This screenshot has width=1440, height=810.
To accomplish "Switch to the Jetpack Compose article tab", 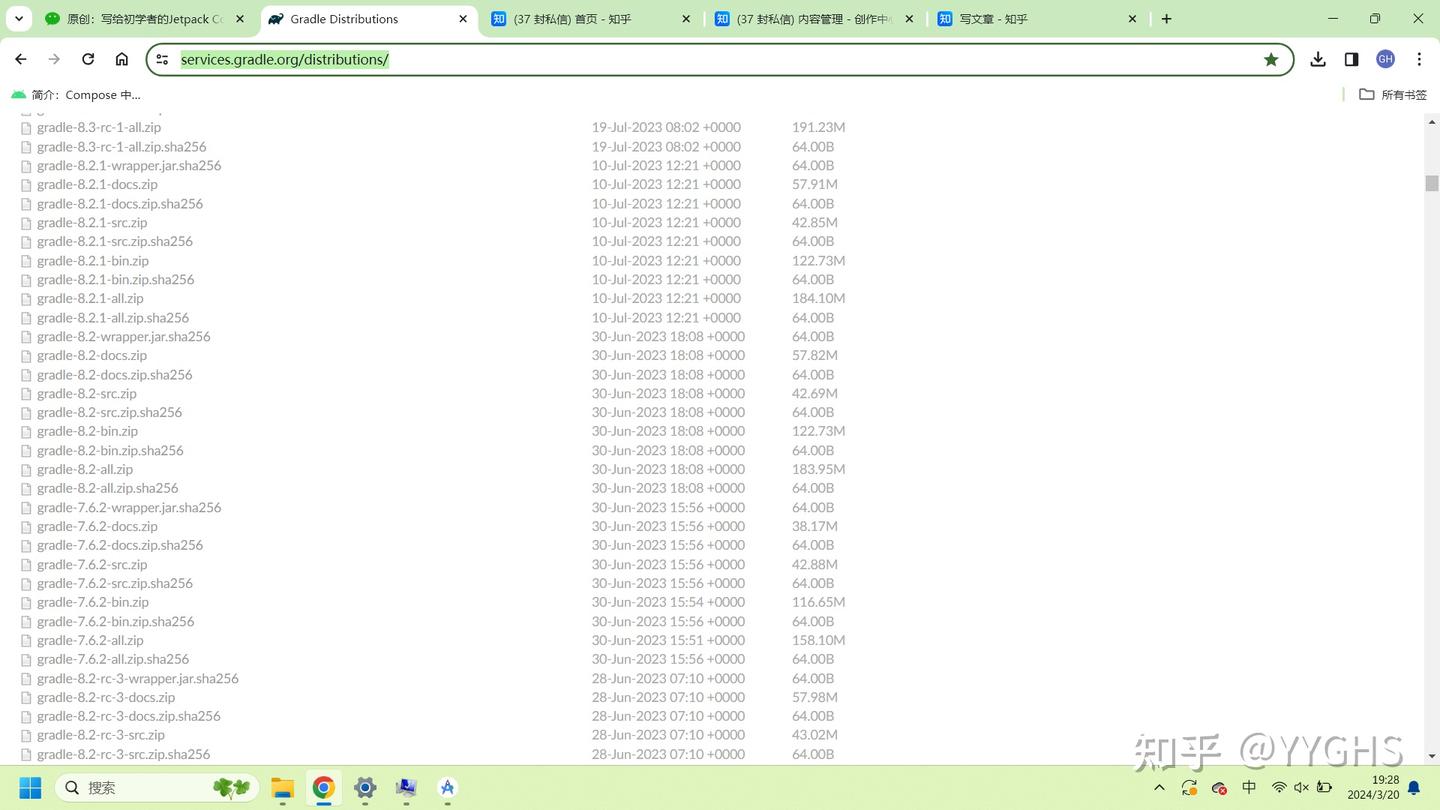I will [146, 19].
